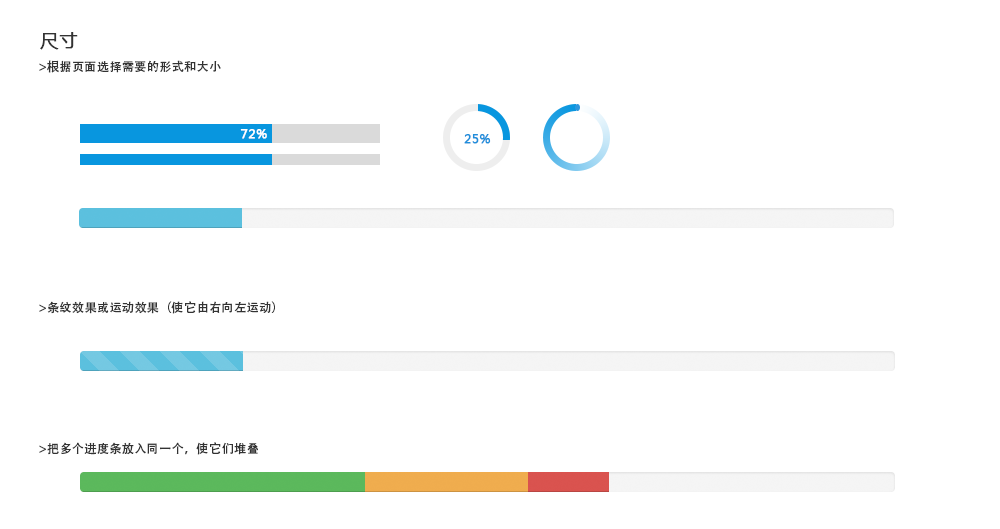Click the striped blue progress bar fill
1000x529 pixels.
coord(161,361)
